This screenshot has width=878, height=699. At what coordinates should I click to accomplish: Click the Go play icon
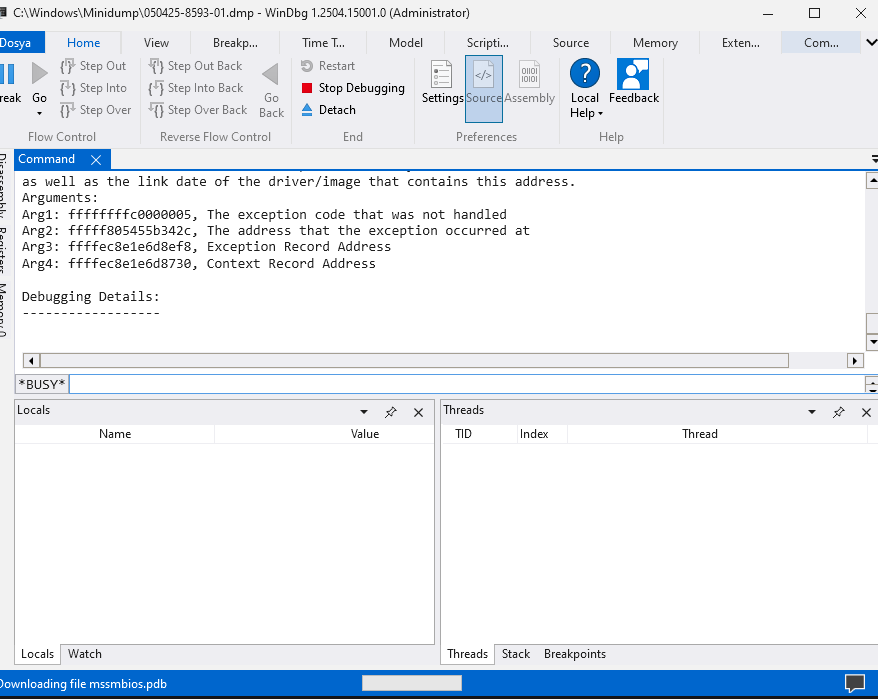[39, 74]
